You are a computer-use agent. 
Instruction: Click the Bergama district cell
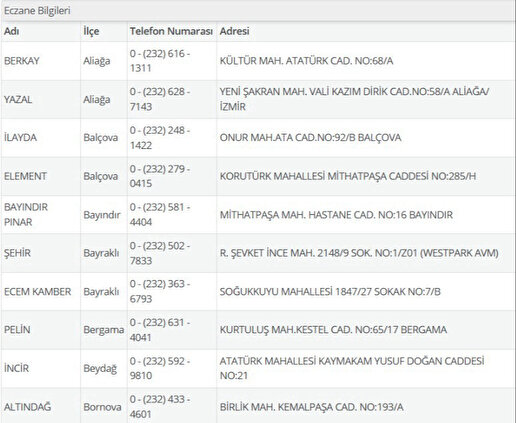(x=103, y=330)
